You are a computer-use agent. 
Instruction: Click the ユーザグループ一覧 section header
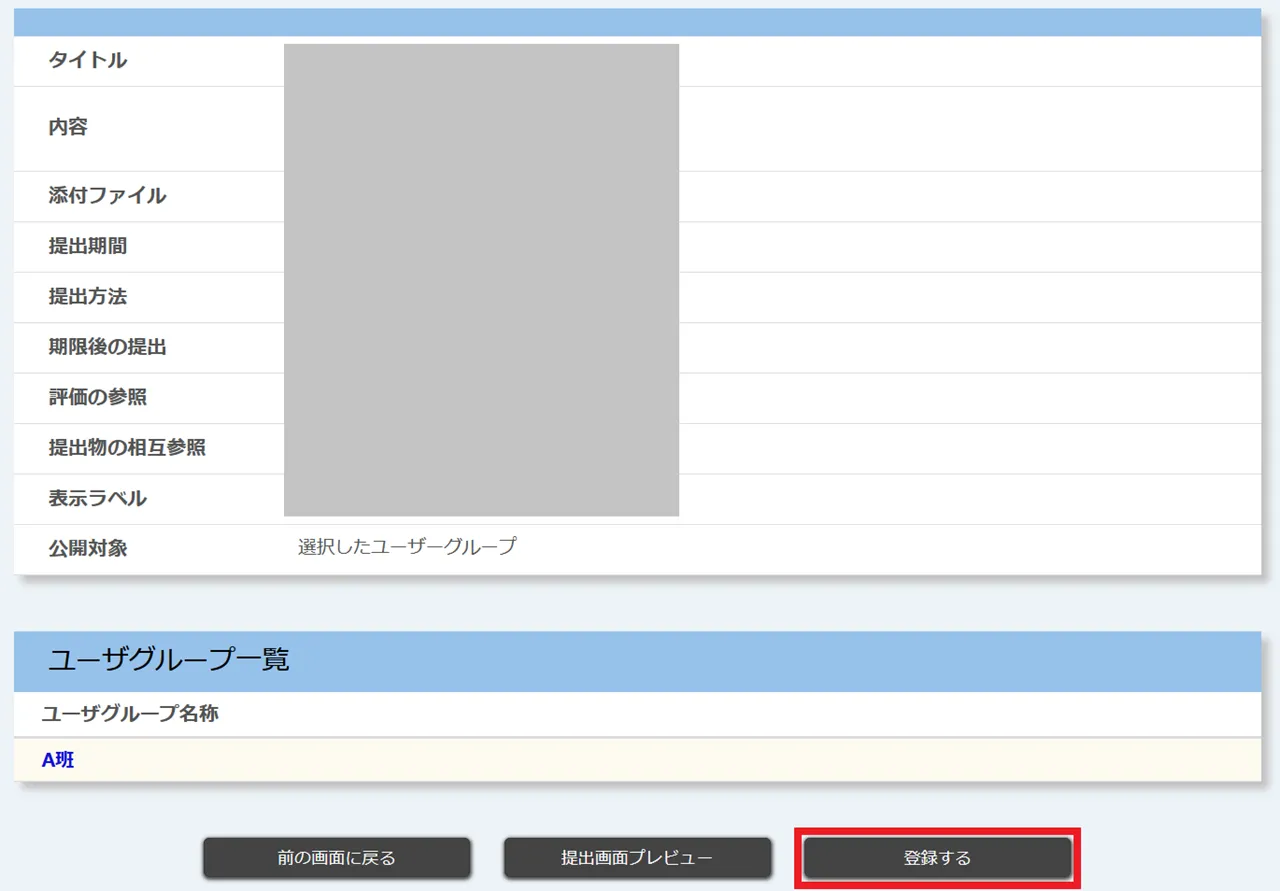[169, 660]
